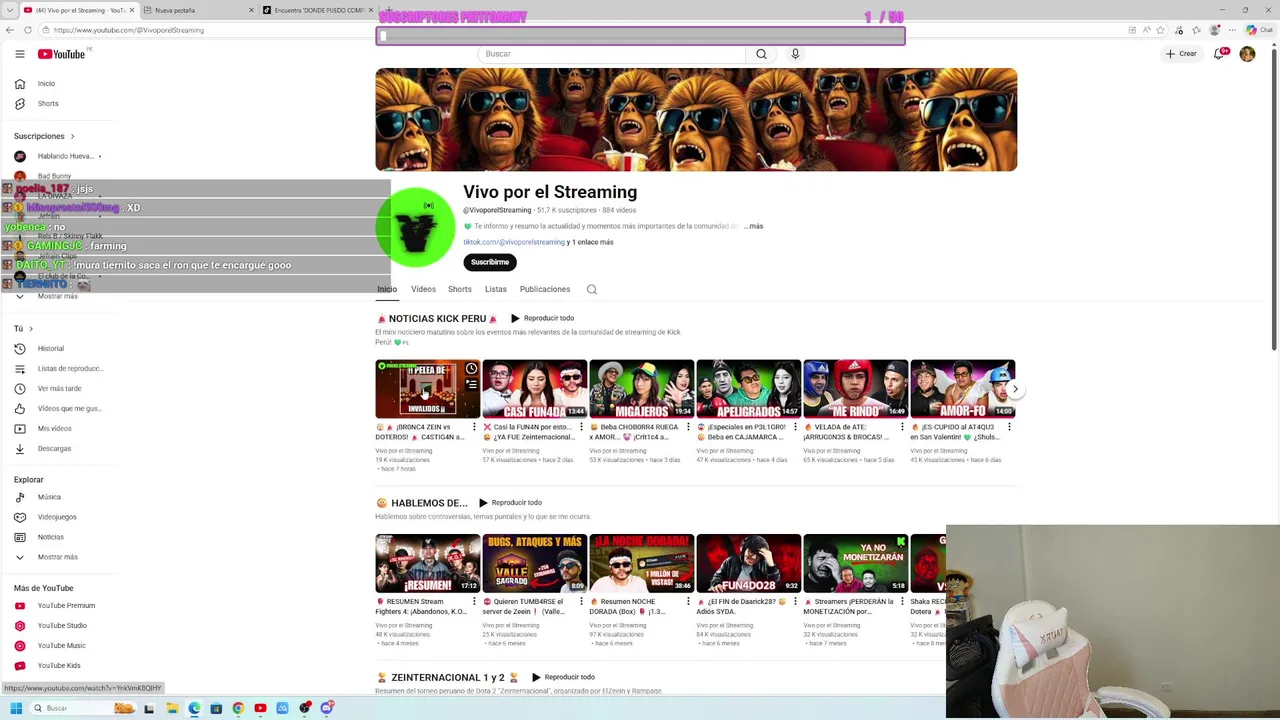1280x720 pixels.
Task: Open Listas de reproducción in sidebar
Action: click(58, 369)
